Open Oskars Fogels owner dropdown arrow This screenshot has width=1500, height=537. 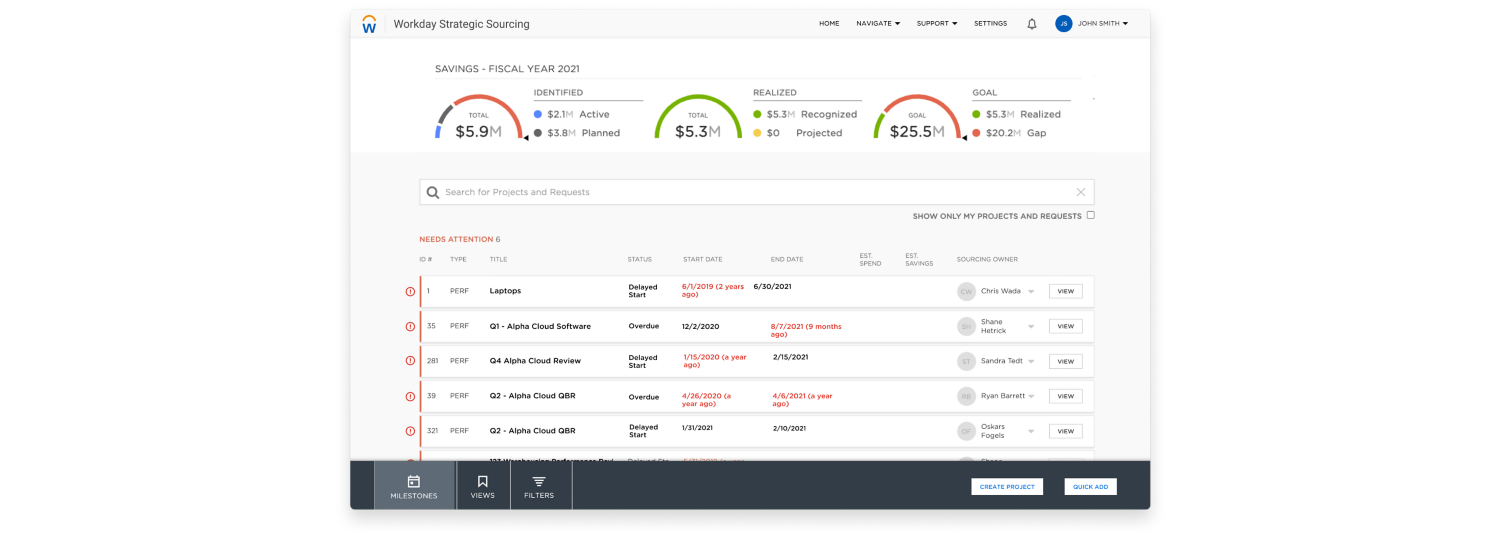click(1031, 432)
